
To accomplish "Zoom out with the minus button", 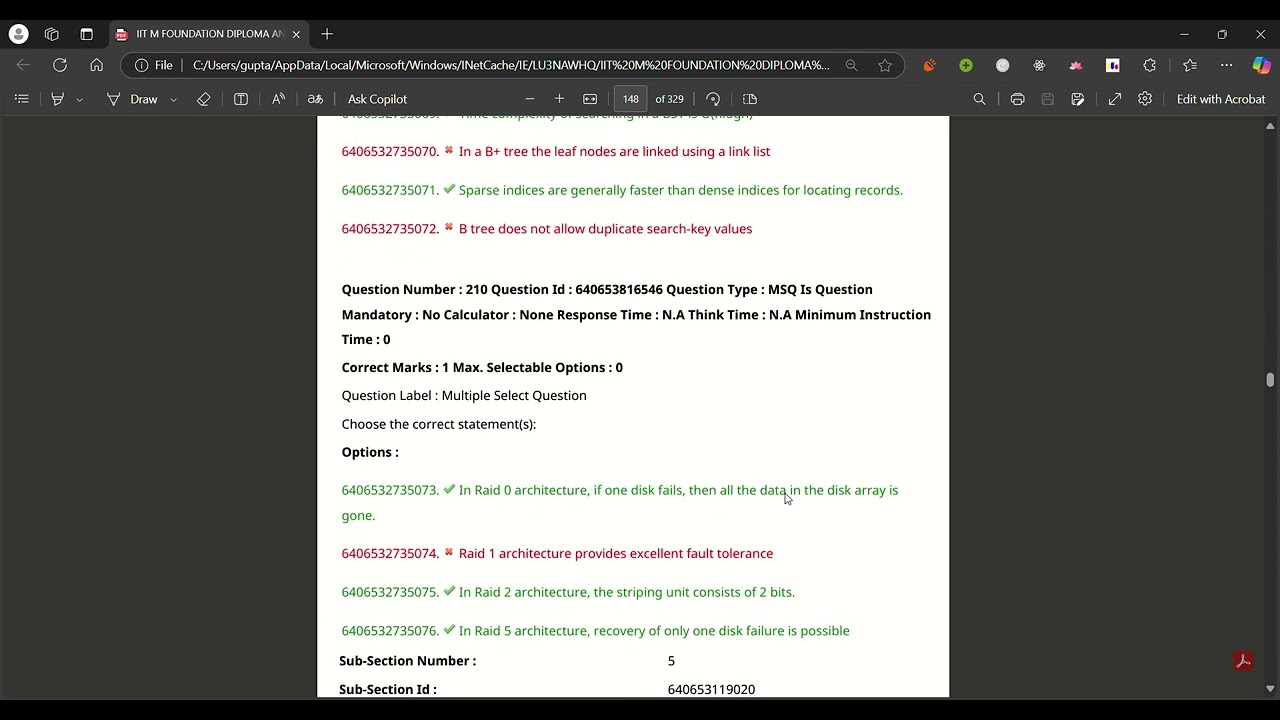I will (530, 99).
